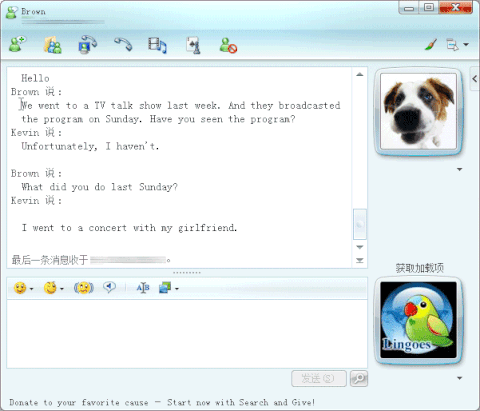Start a video call with webcam icon

click(x=87, y=44)
